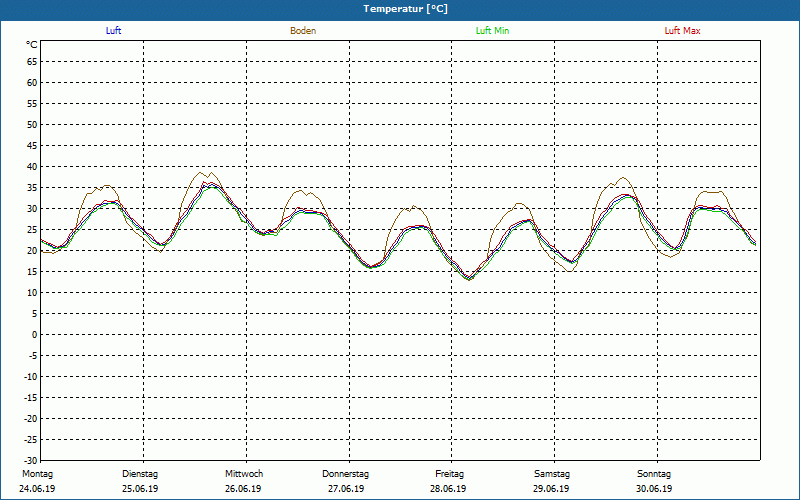Click the 35 value on the temperature axis
The width and height of the screenshot is (800, 500).
coord(32,188)
